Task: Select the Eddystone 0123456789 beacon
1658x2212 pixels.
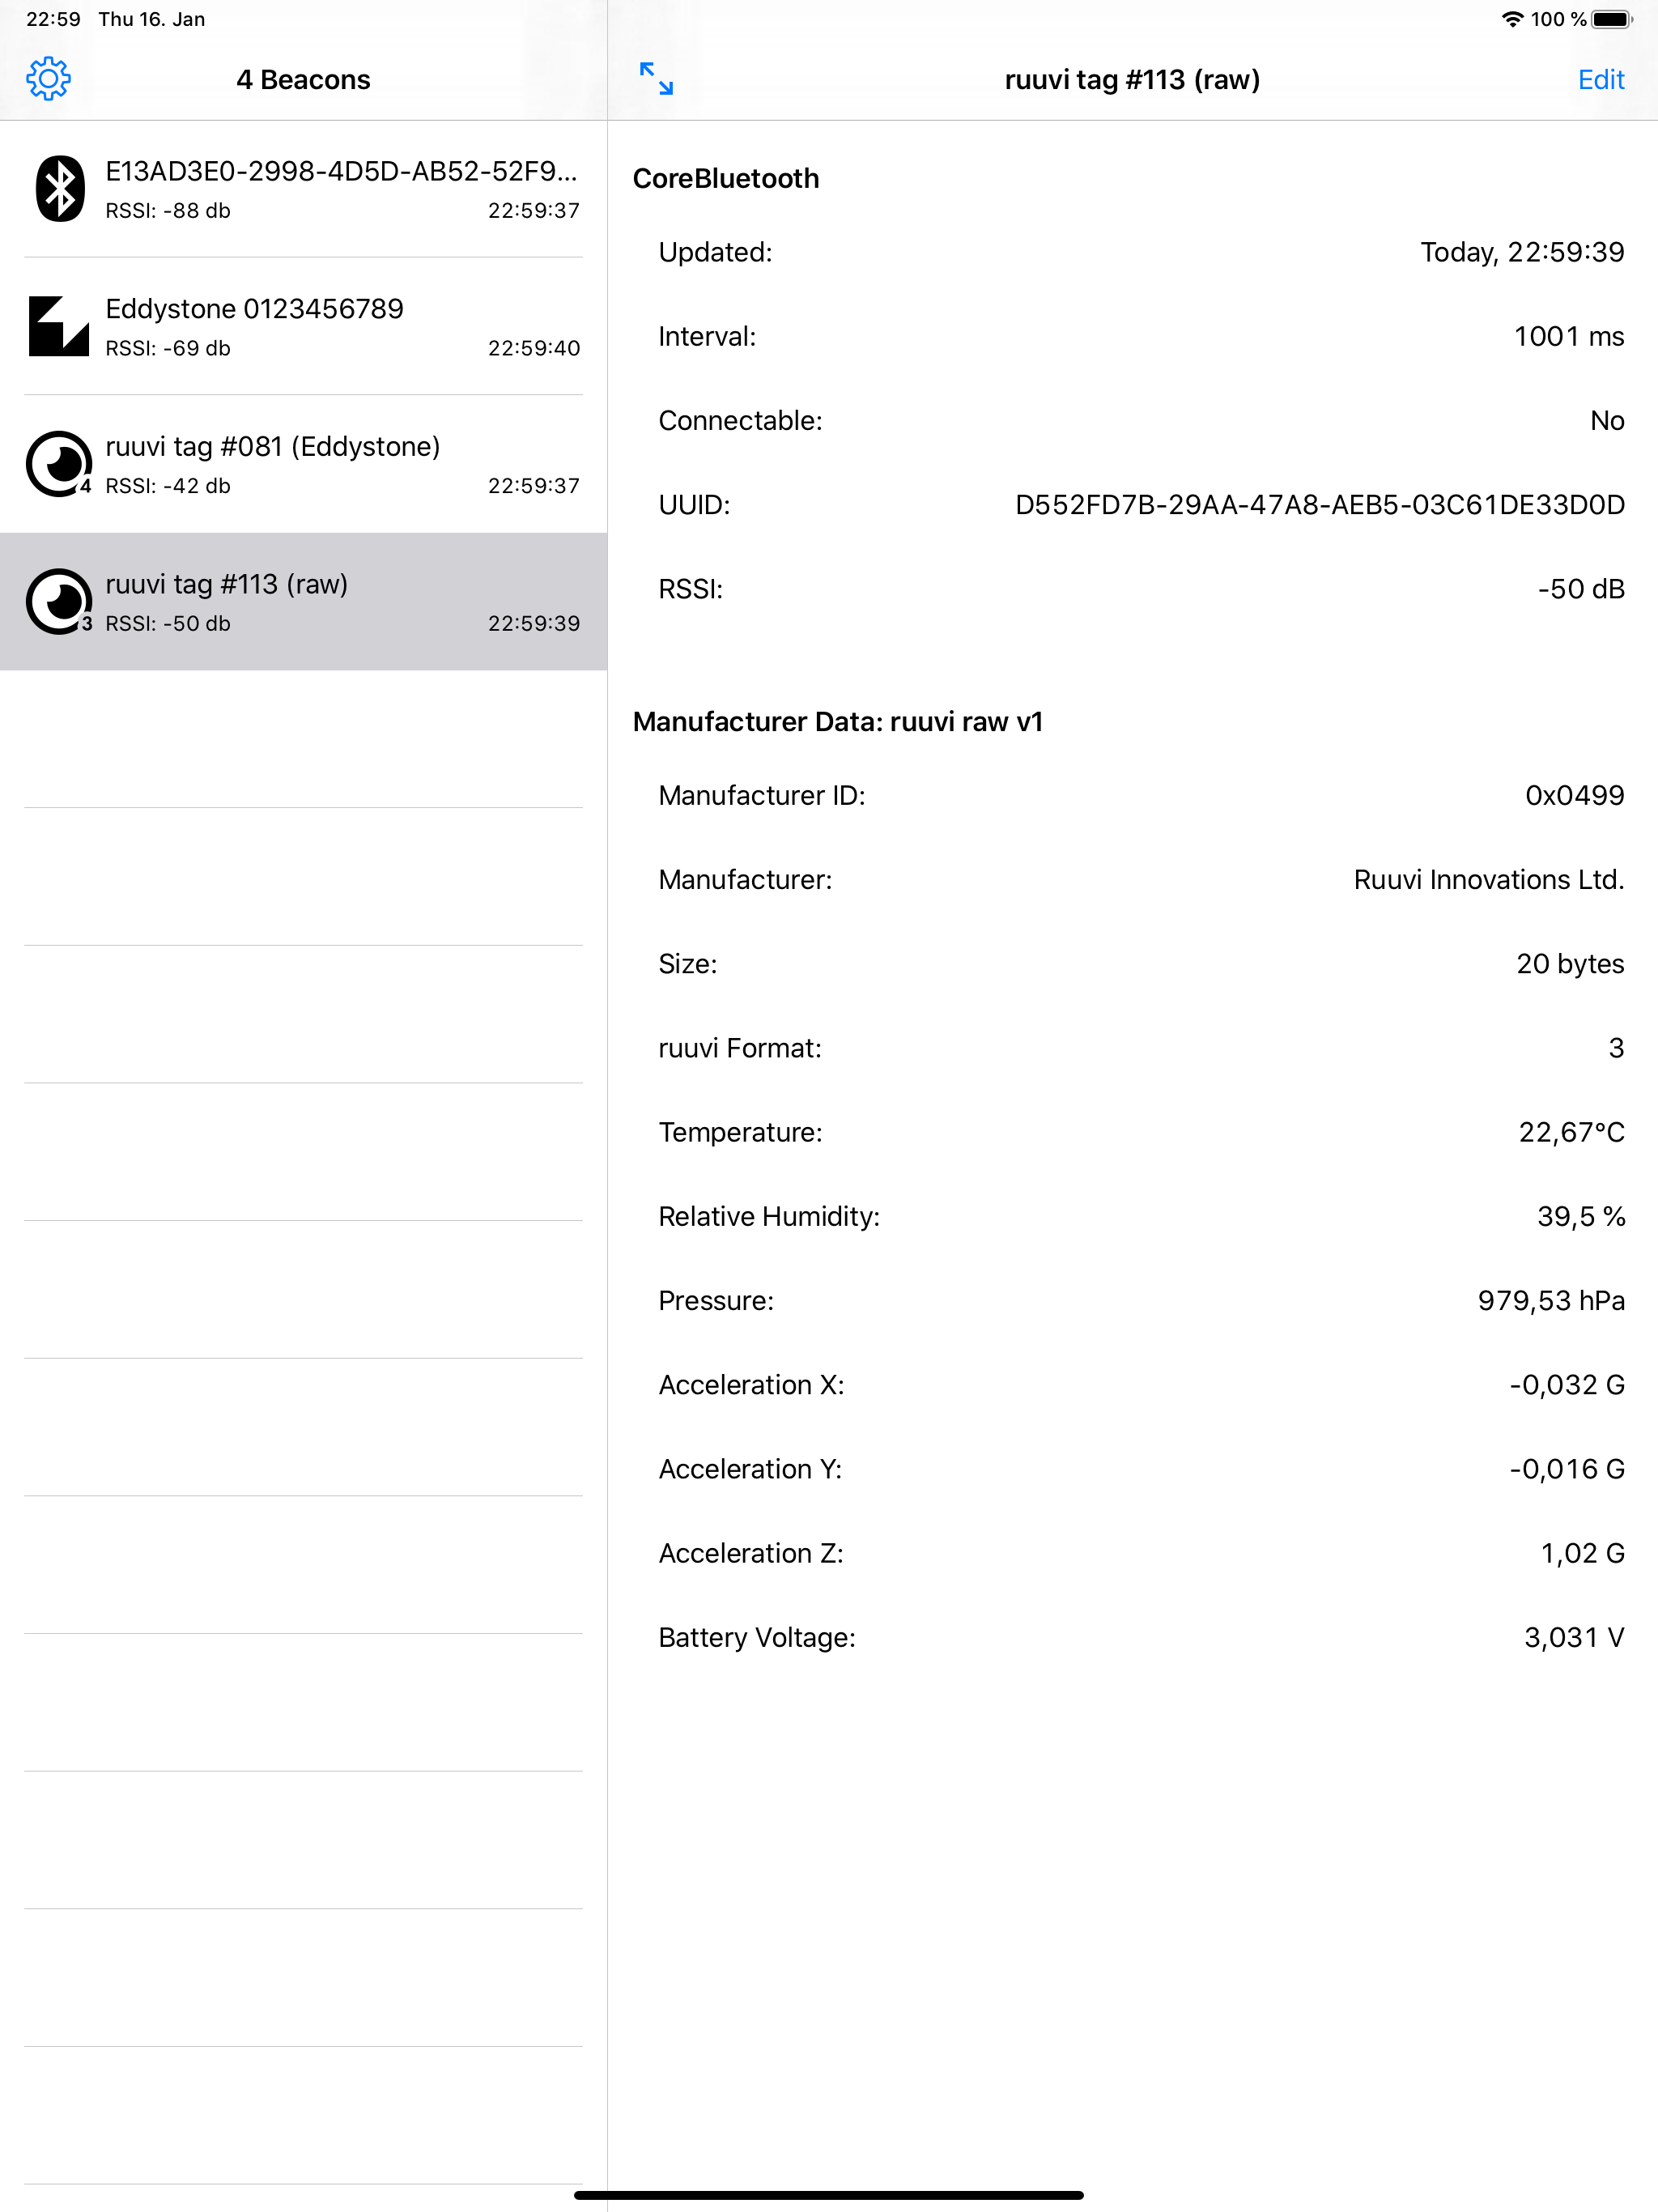Action: [x=303, y=327]
